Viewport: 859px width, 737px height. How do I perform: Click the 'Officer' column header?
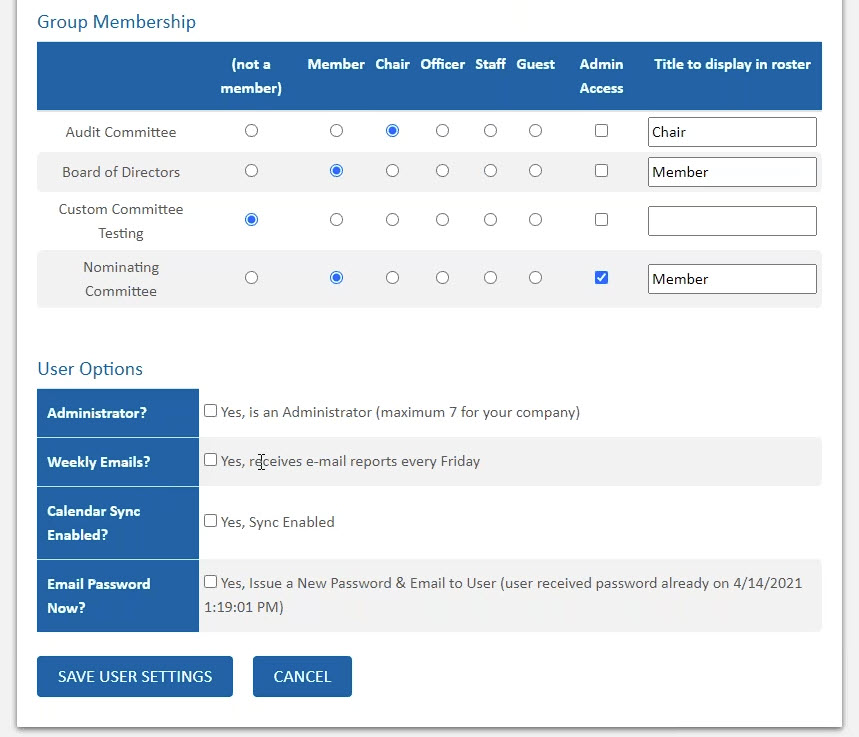click(x=443, y=64)
